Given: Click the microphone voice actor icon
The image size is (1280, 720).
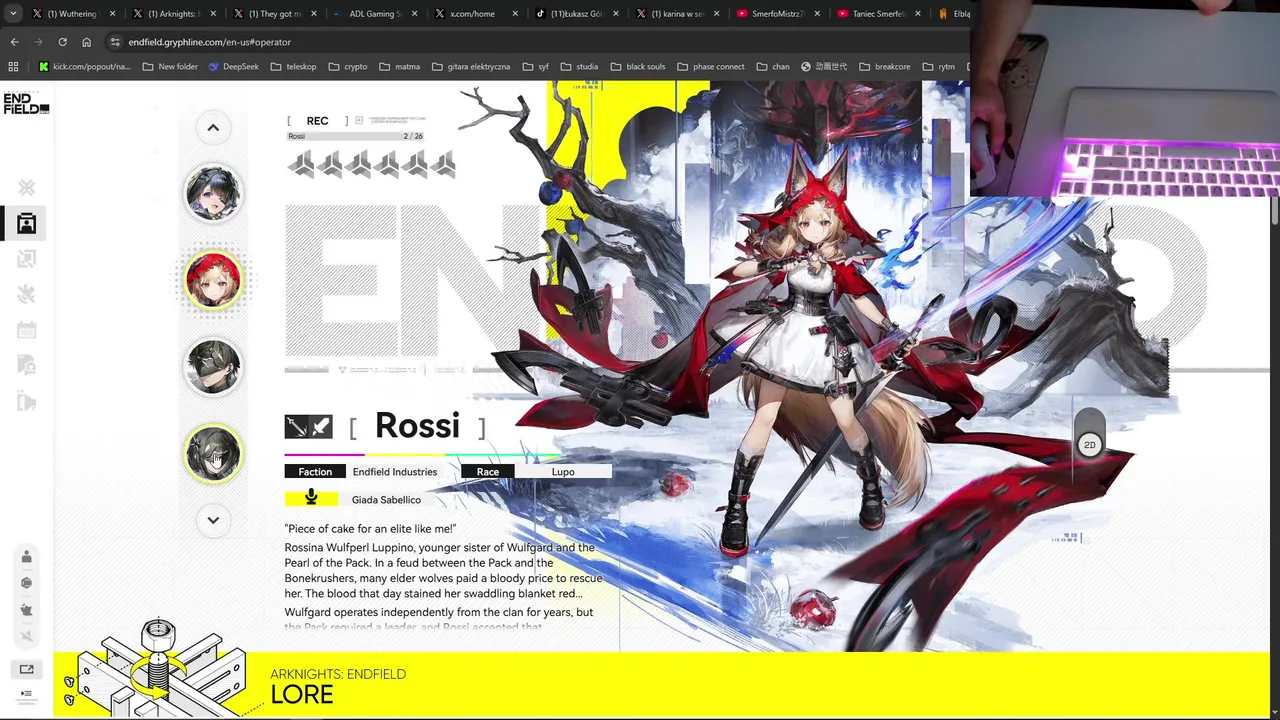Looking at the screenshot, I should pos(311,498).
